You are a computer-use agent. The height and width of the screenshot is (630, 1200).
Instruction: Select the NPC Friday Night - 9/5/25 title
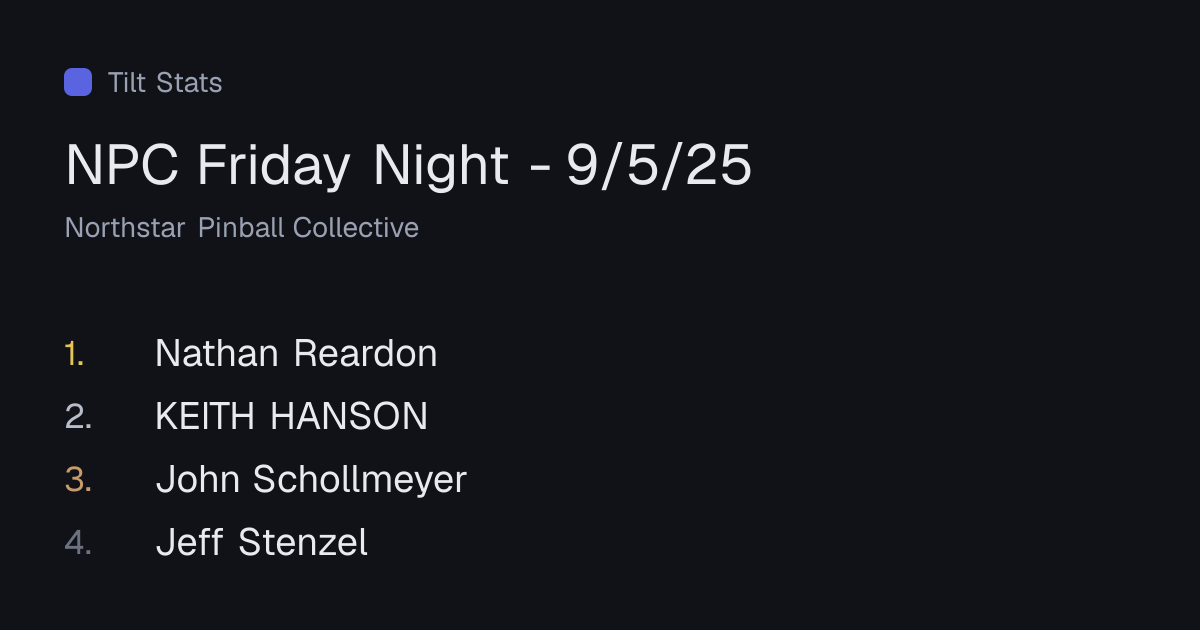pos(408,165)
